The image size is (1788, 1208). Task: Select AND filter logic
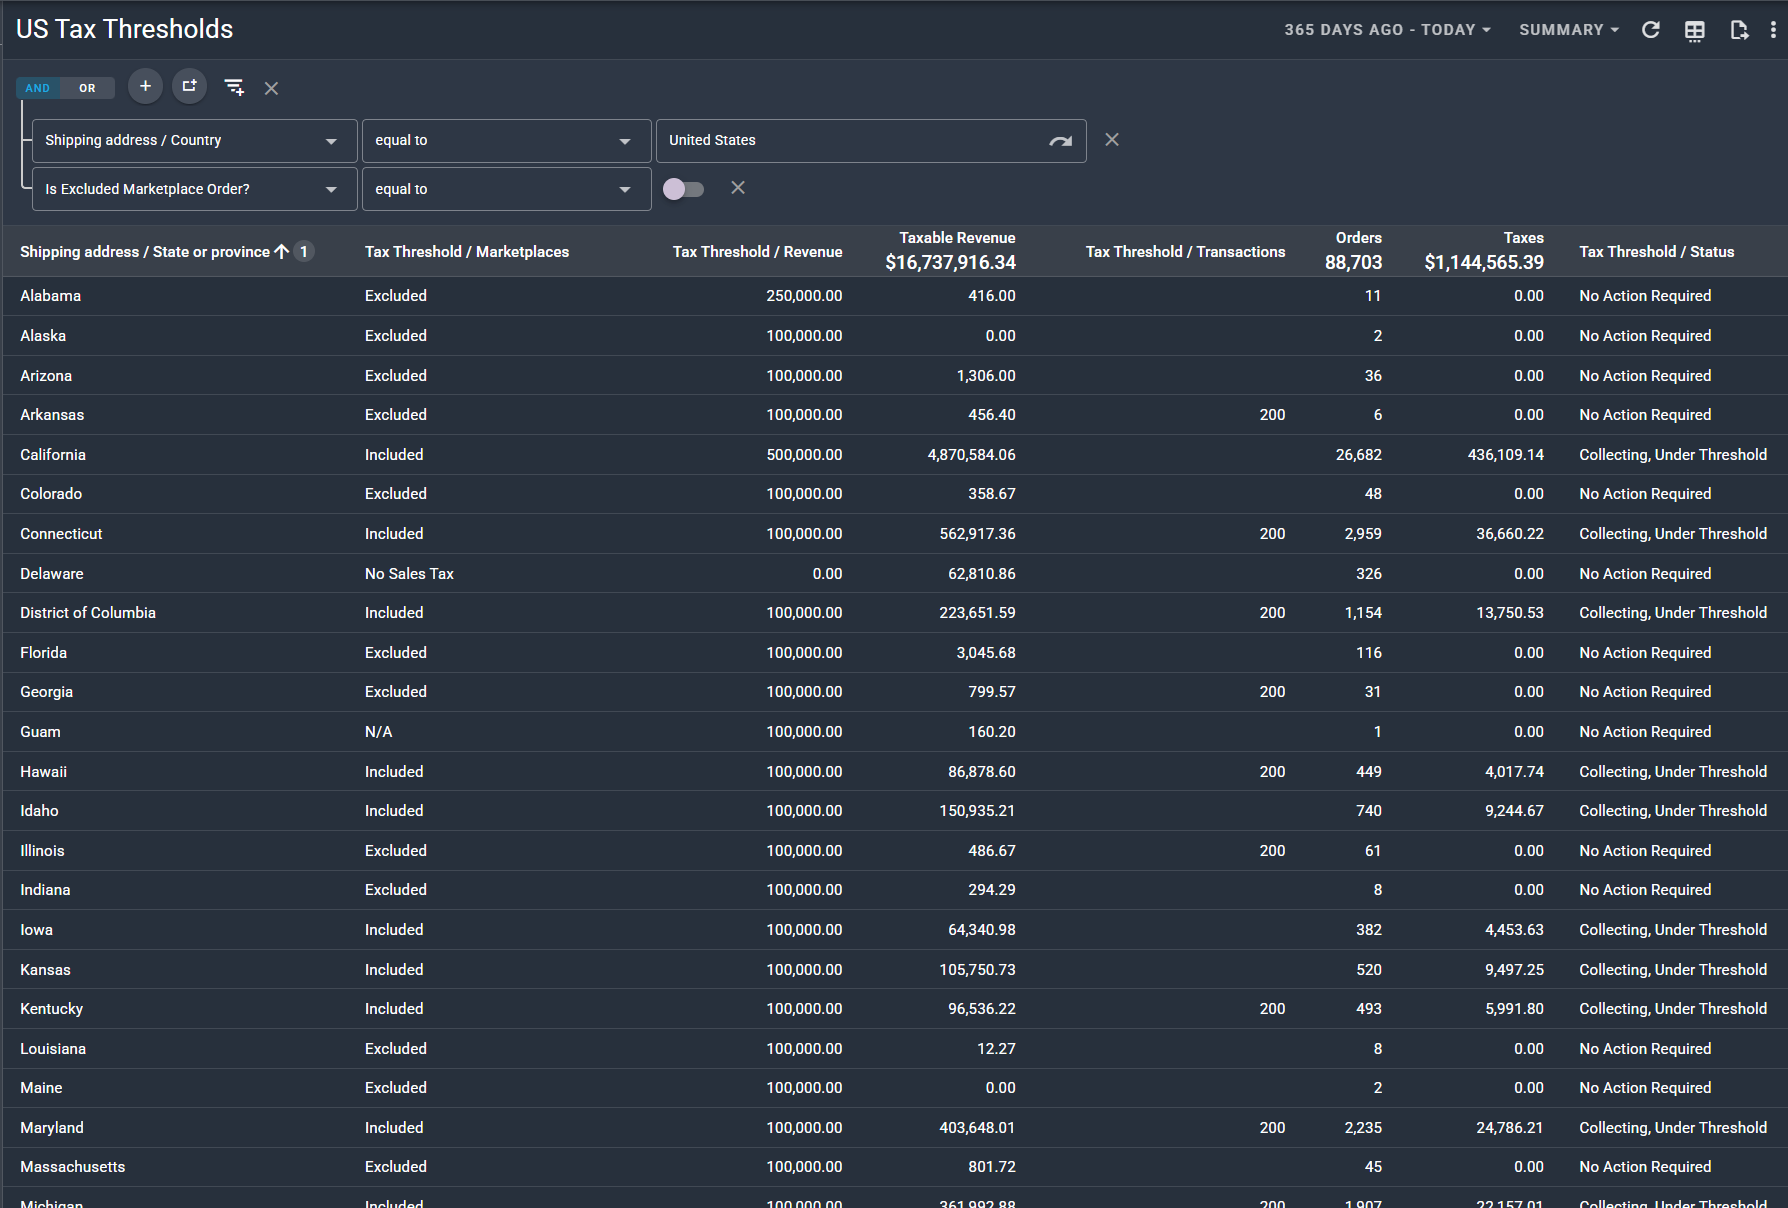tap(38, 88)
